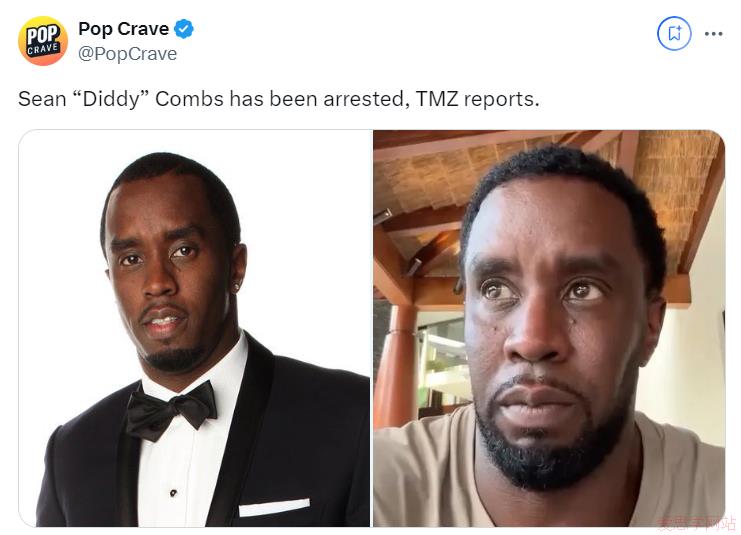
Task: Open the Pop Crave profile avatar
Action: coord(43,41)
